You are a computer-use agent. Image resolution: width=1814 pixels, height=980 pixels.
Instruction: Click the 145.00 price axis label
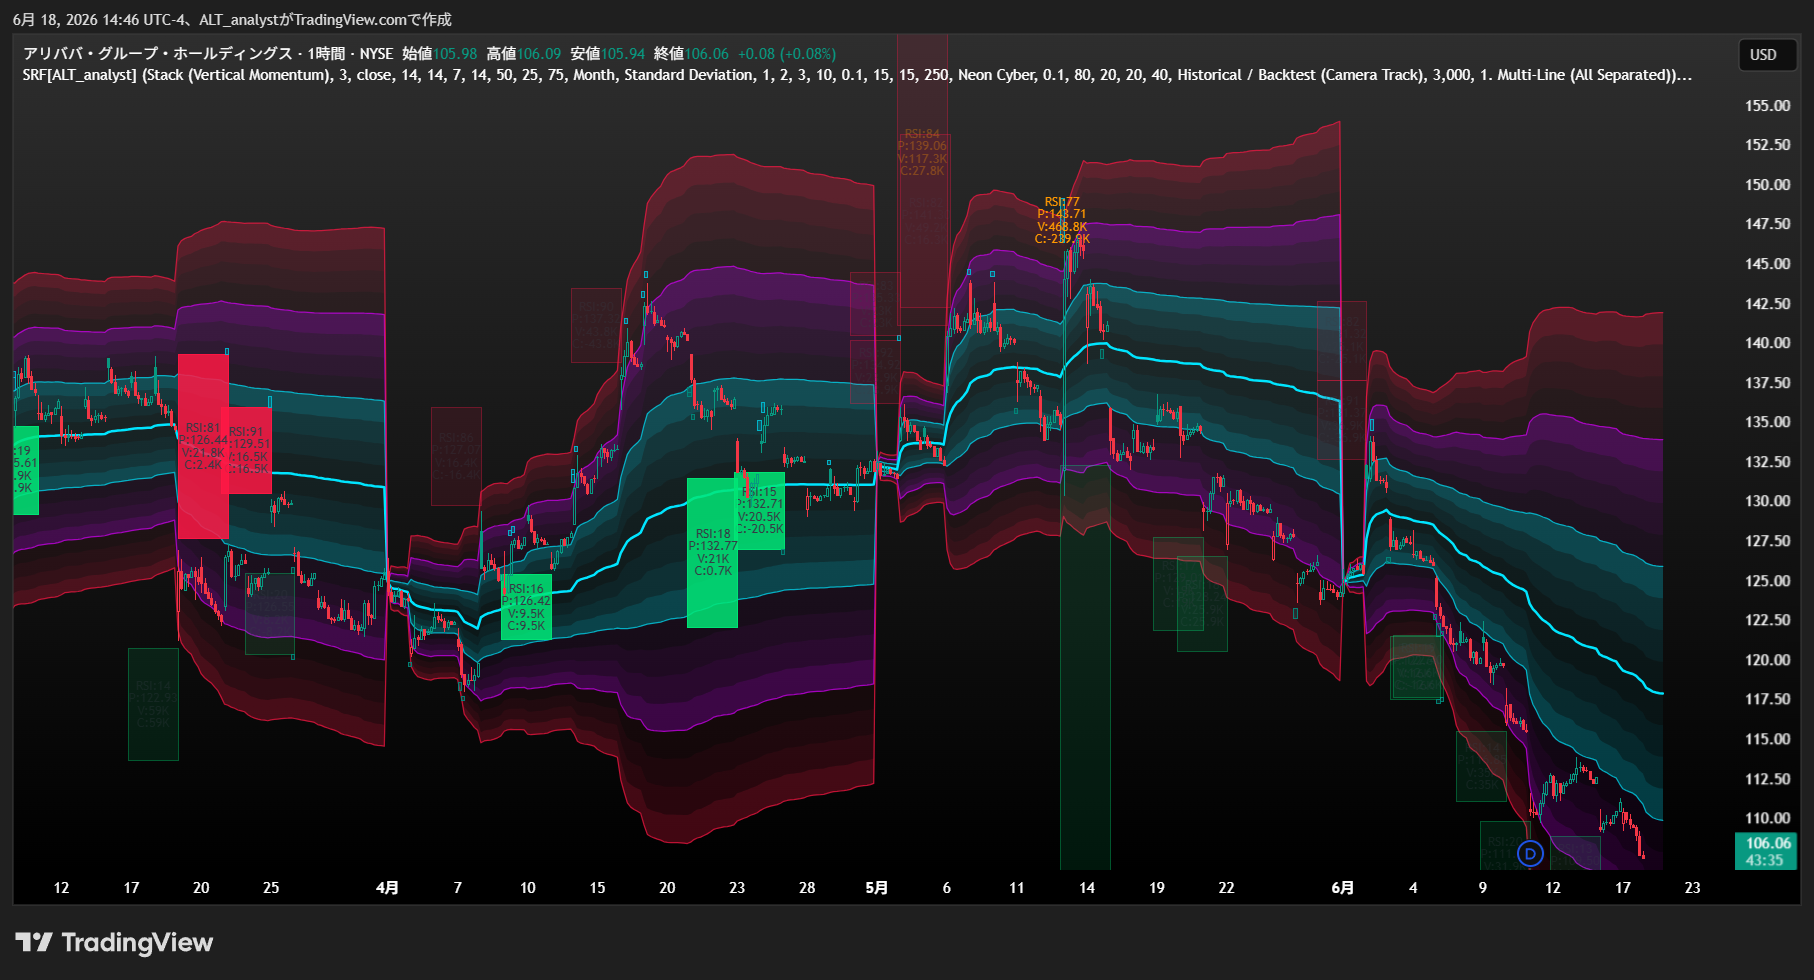(x=1767, y=264)
